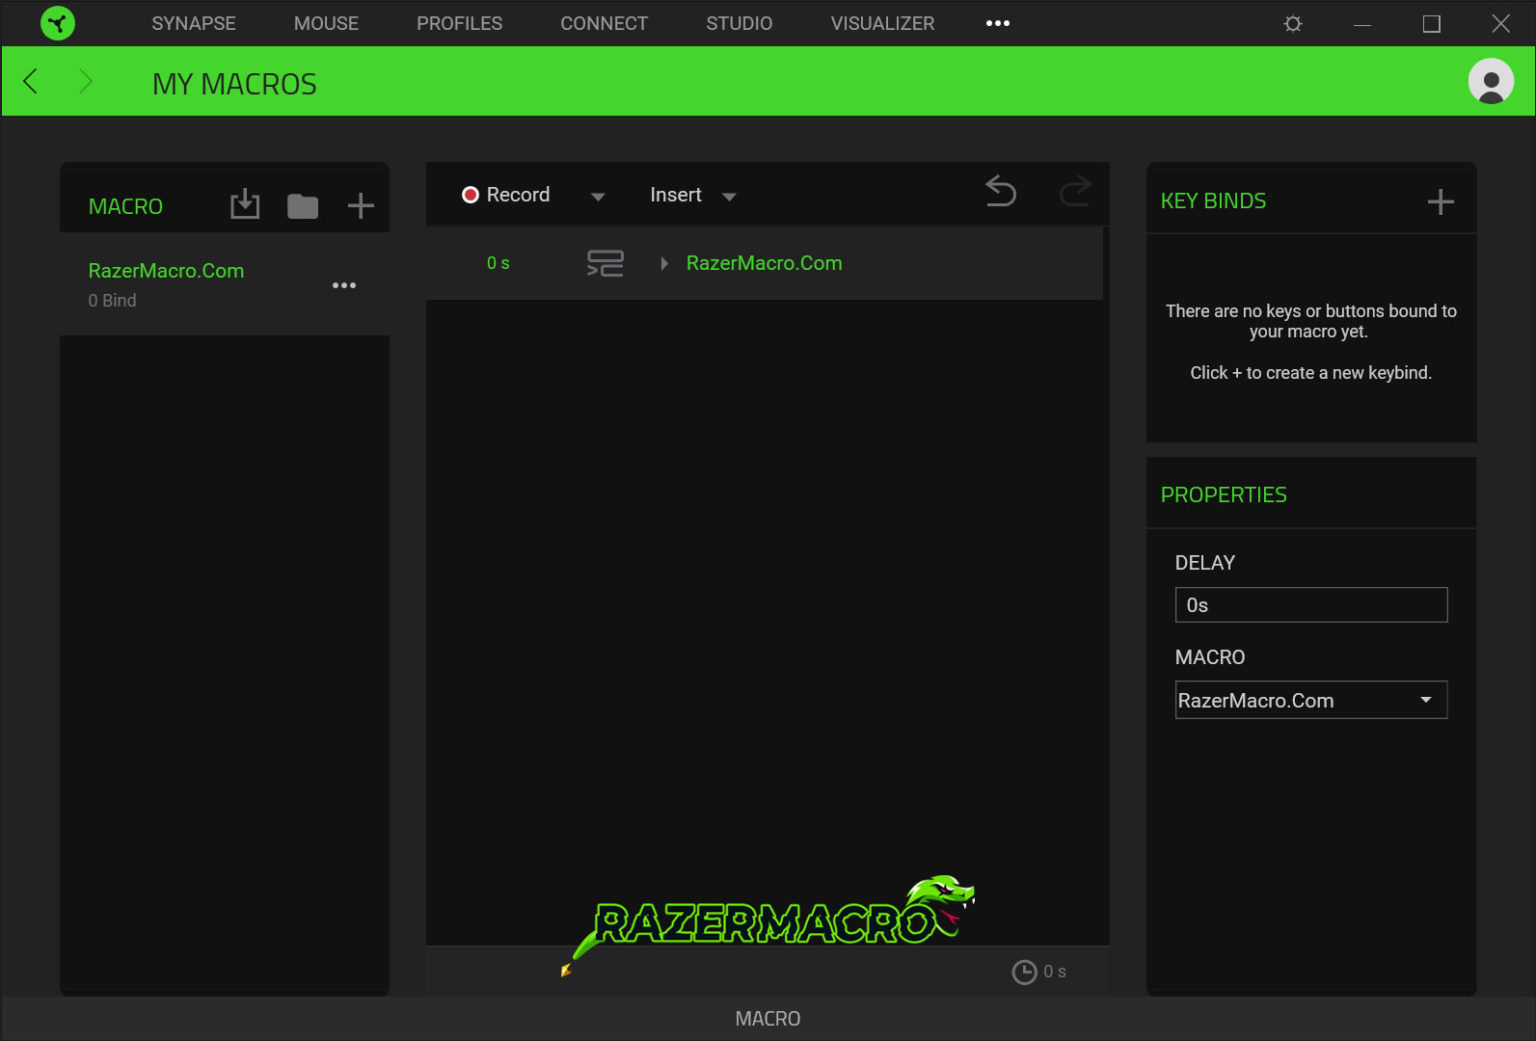This screenshot has width=1536, height=1041.
Task: Switch to the MOUSE tab
Action: (x=326, y=23)
